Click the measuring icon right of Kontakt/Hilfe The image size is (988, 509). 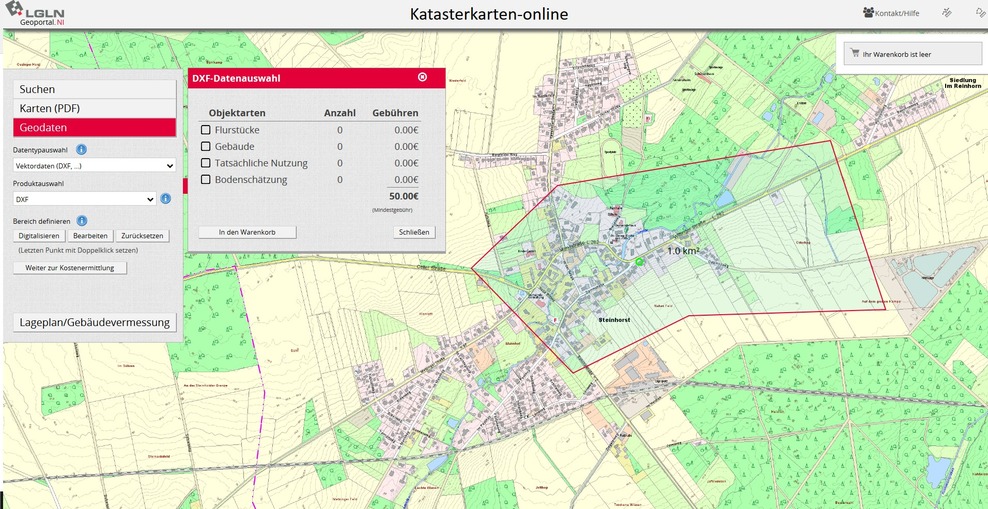946,13
